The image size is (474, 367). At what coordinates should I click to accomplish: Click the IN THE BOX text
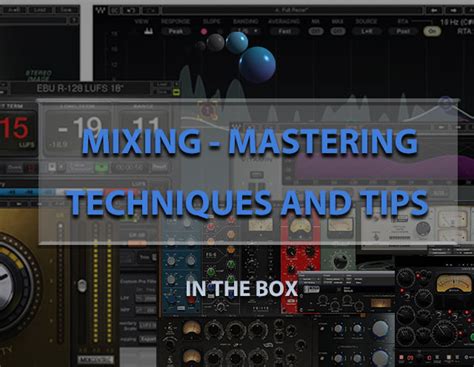[x=241, y=289]
